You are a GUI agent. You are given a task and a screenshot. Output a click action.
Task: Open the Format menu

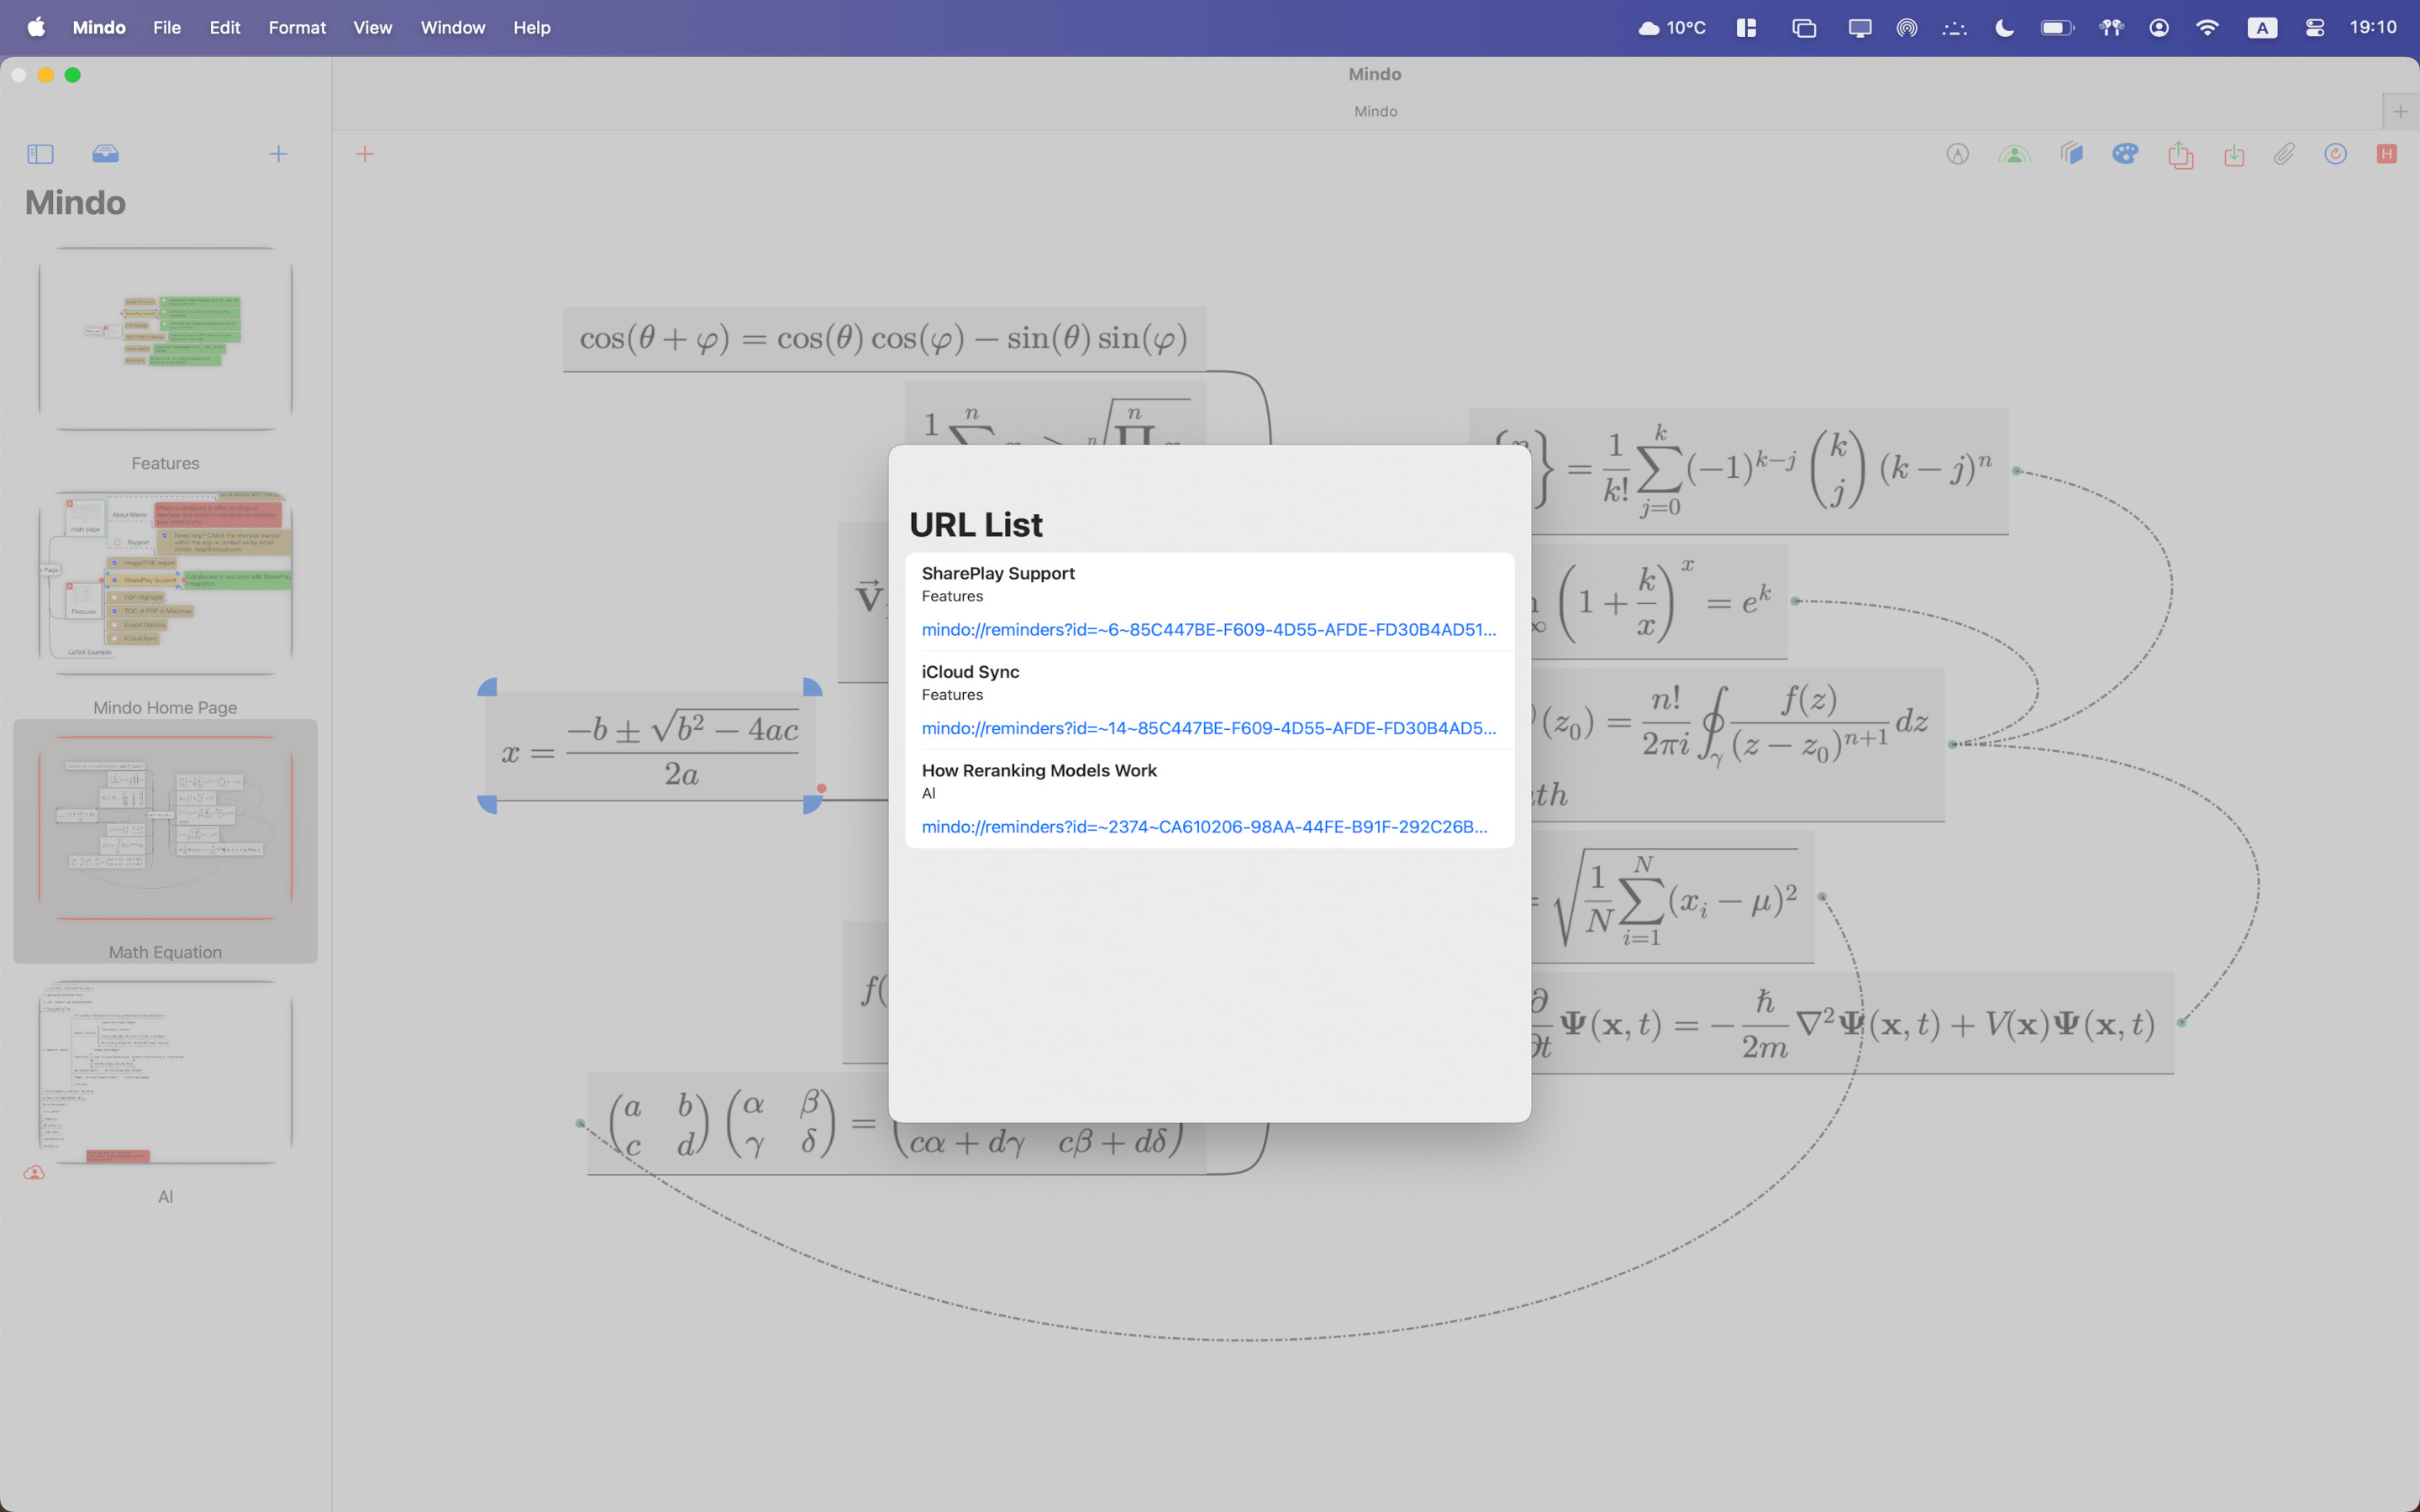click(297, 28)
